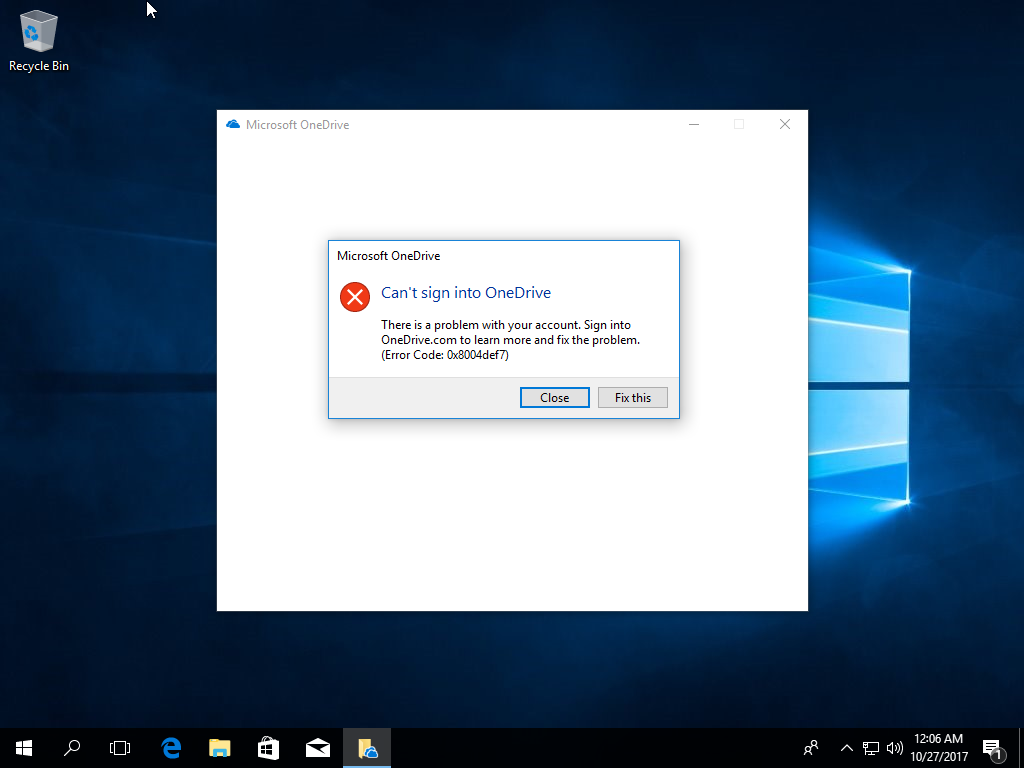
Task: Click the Microsoft OneDrive window title text
Action: (297, 125)
